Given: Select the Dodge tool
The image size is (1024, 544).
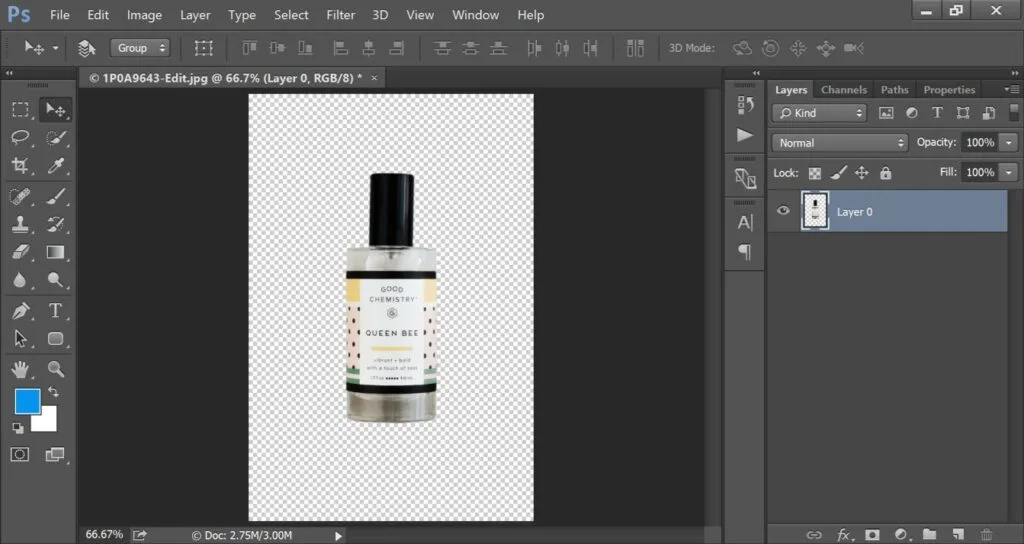Looking at the screenshot, I should pos(56,280).
